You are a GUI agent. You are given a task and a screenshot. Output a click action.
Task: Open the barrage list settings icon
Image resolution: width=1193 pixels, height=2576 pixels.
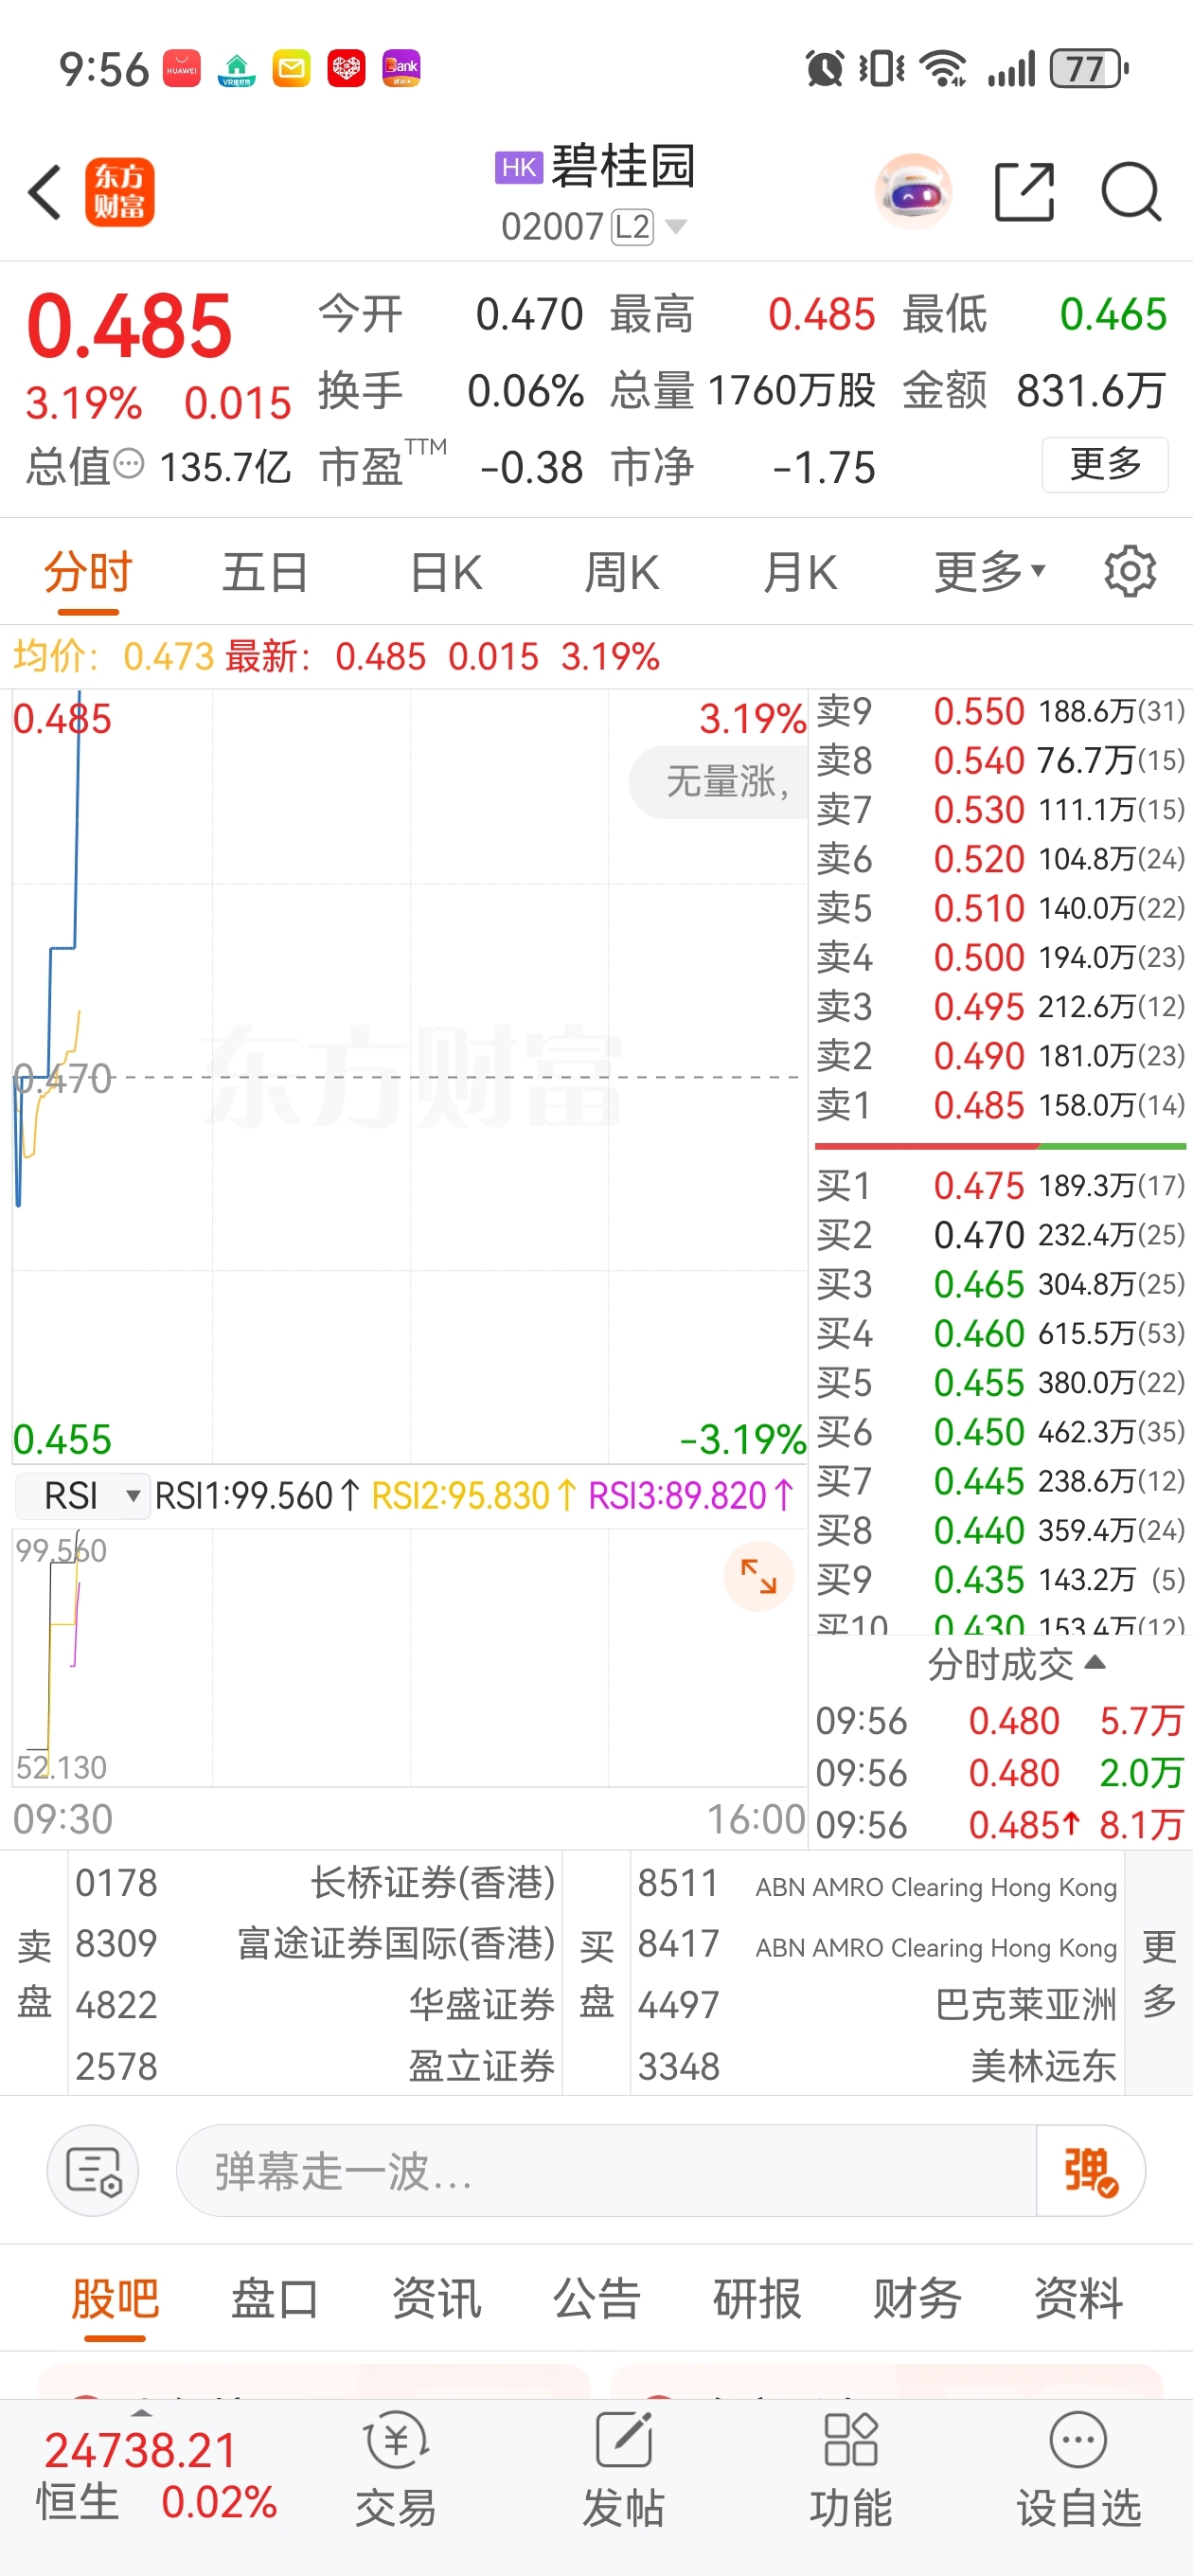coord(93,2171)
